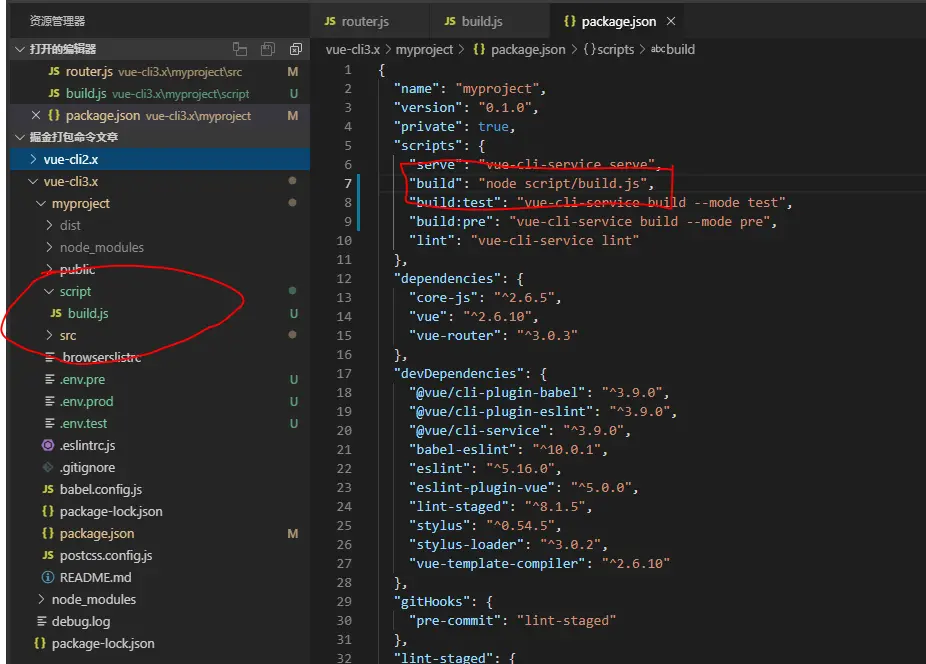Click the "serve" script key
The image size is (926, 664).
[435, 164]
